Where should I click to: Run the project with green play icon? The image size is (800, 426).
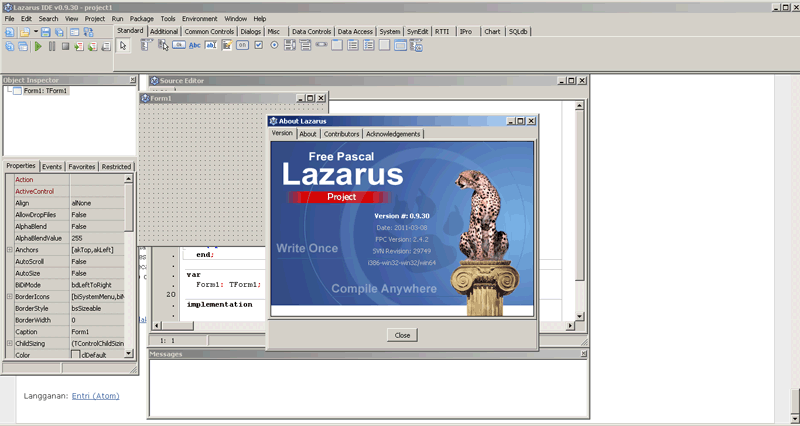(x=38, y=46)
